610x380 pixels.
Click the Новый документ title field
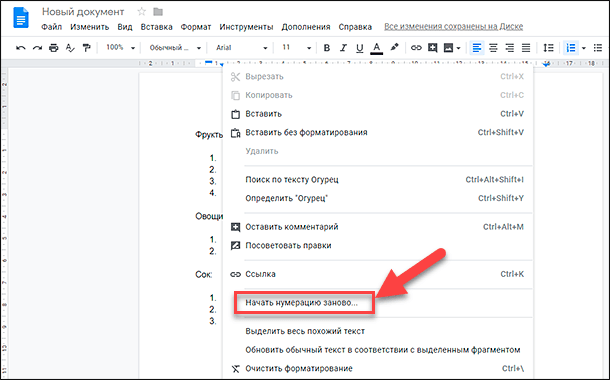pos(83,12)
